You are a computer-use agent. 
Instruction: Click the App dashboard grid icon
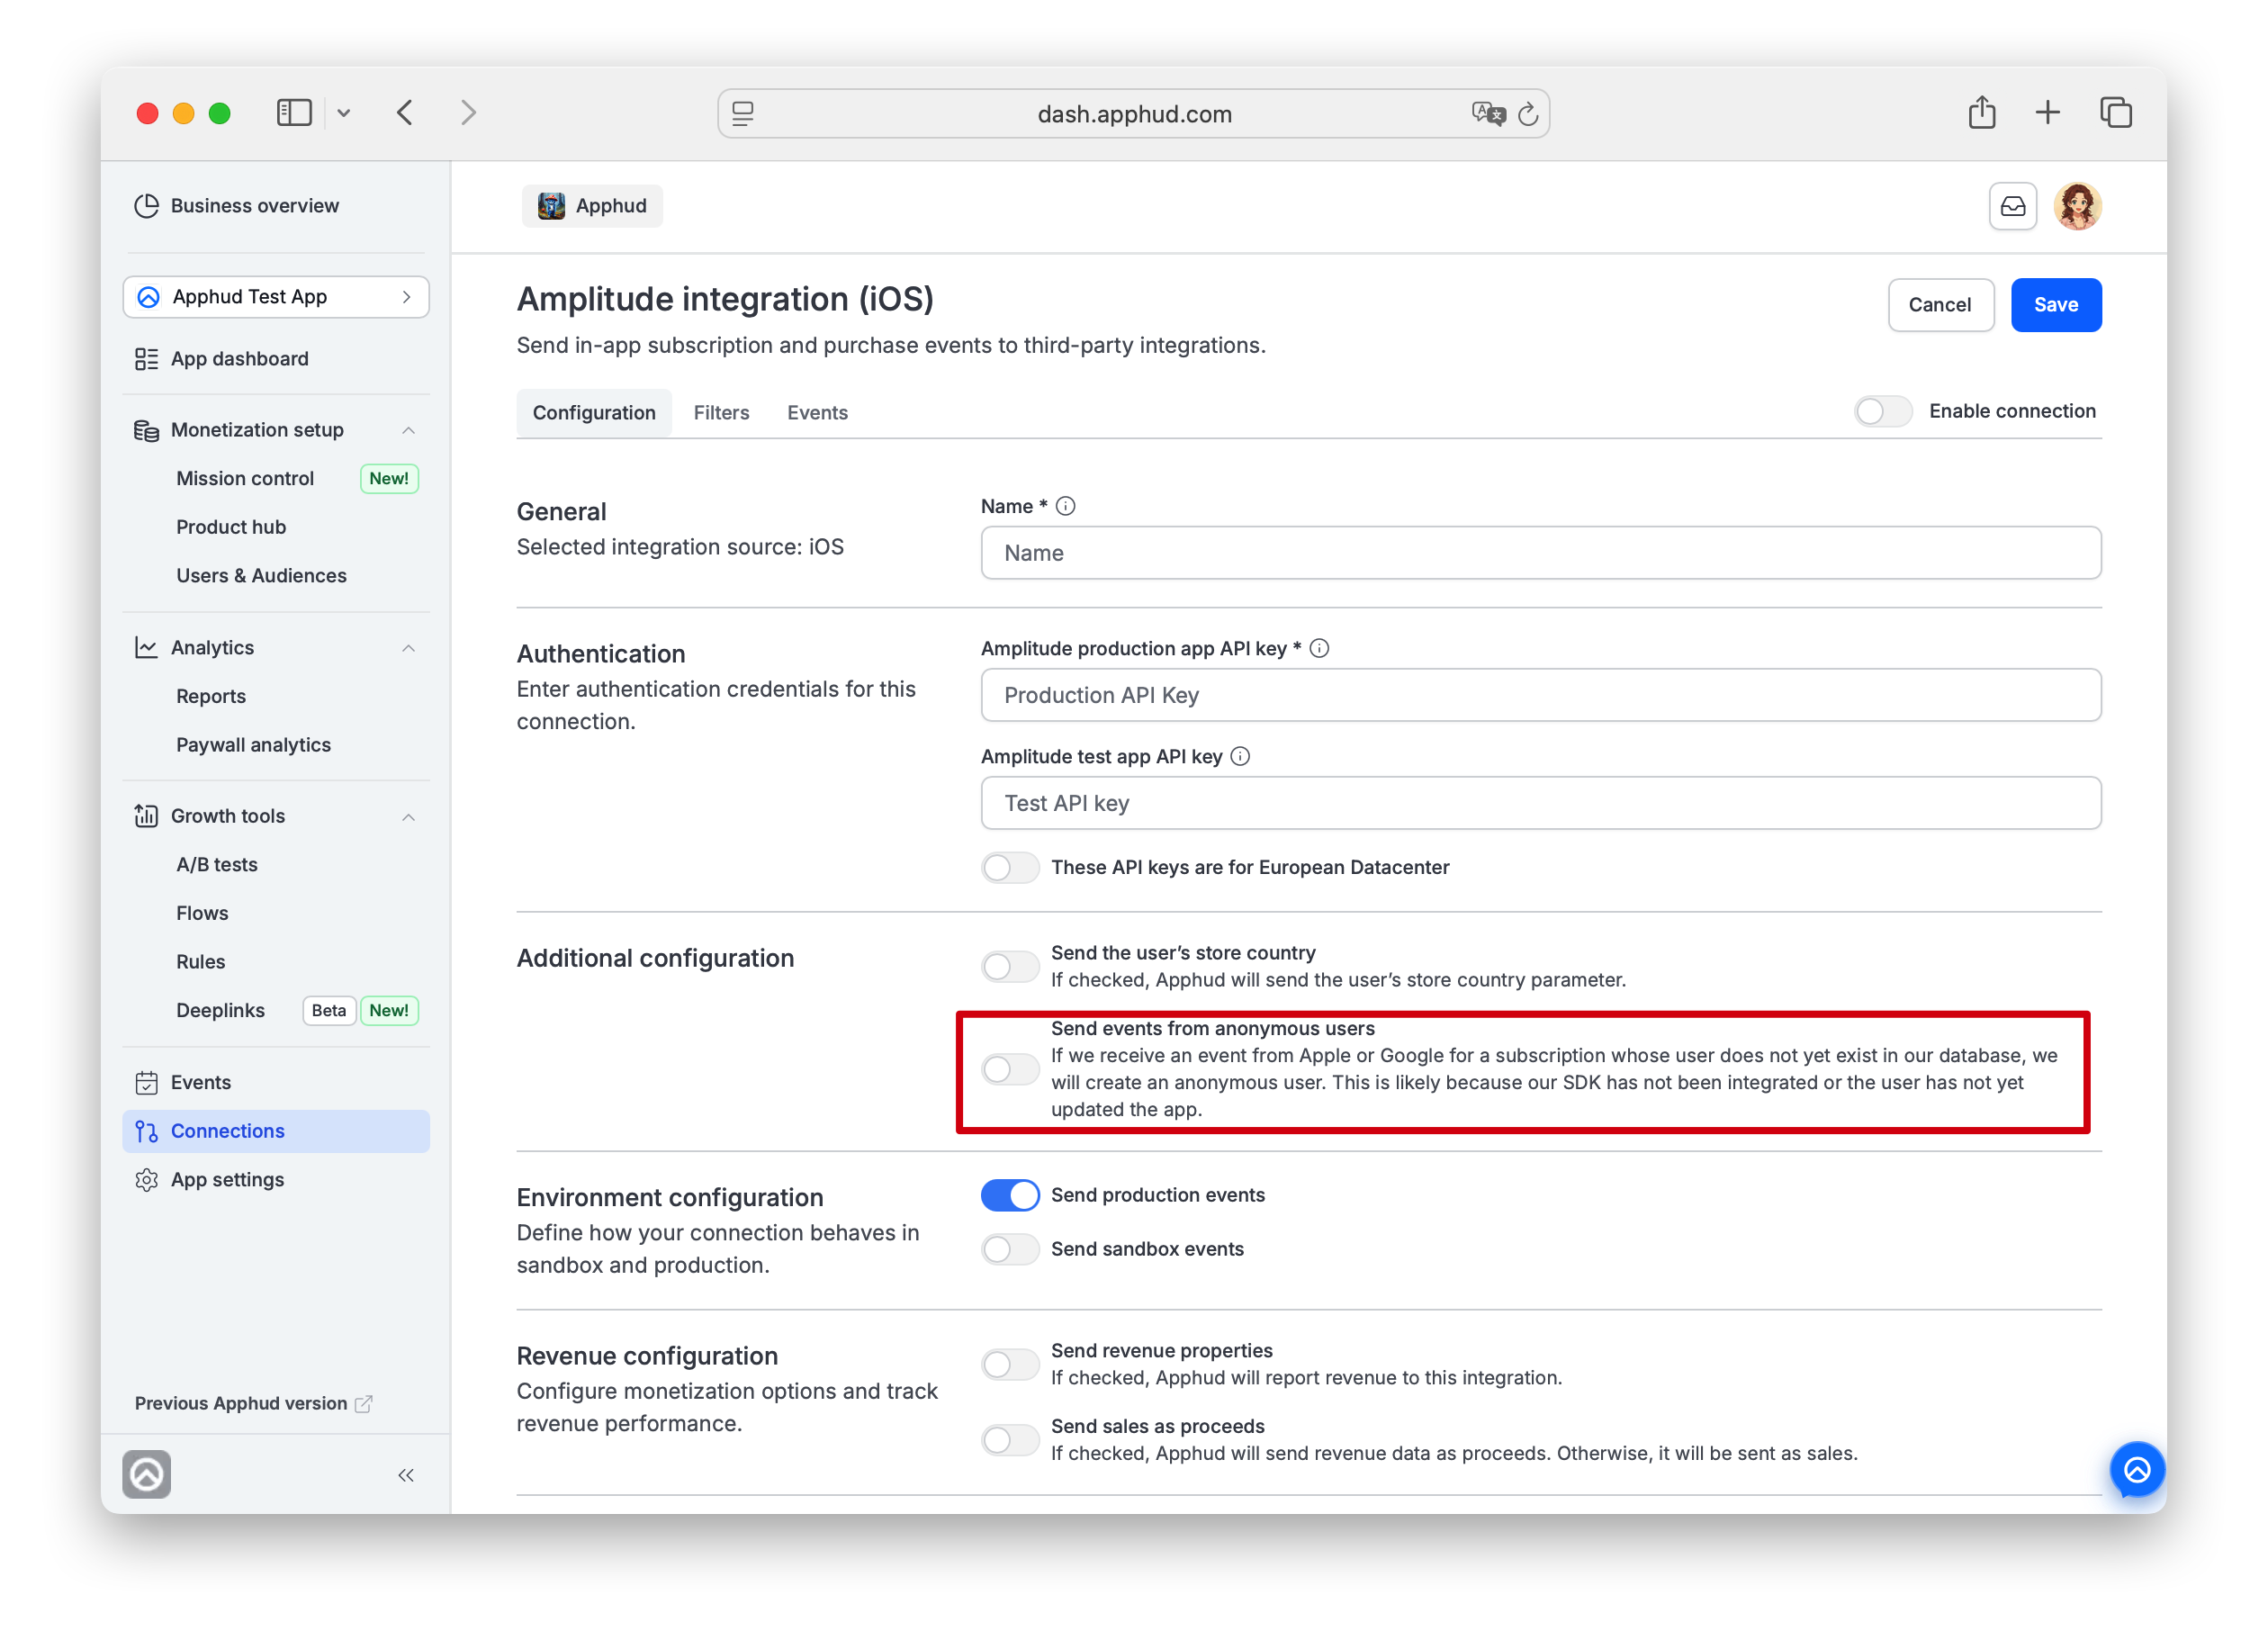point(146,359)
